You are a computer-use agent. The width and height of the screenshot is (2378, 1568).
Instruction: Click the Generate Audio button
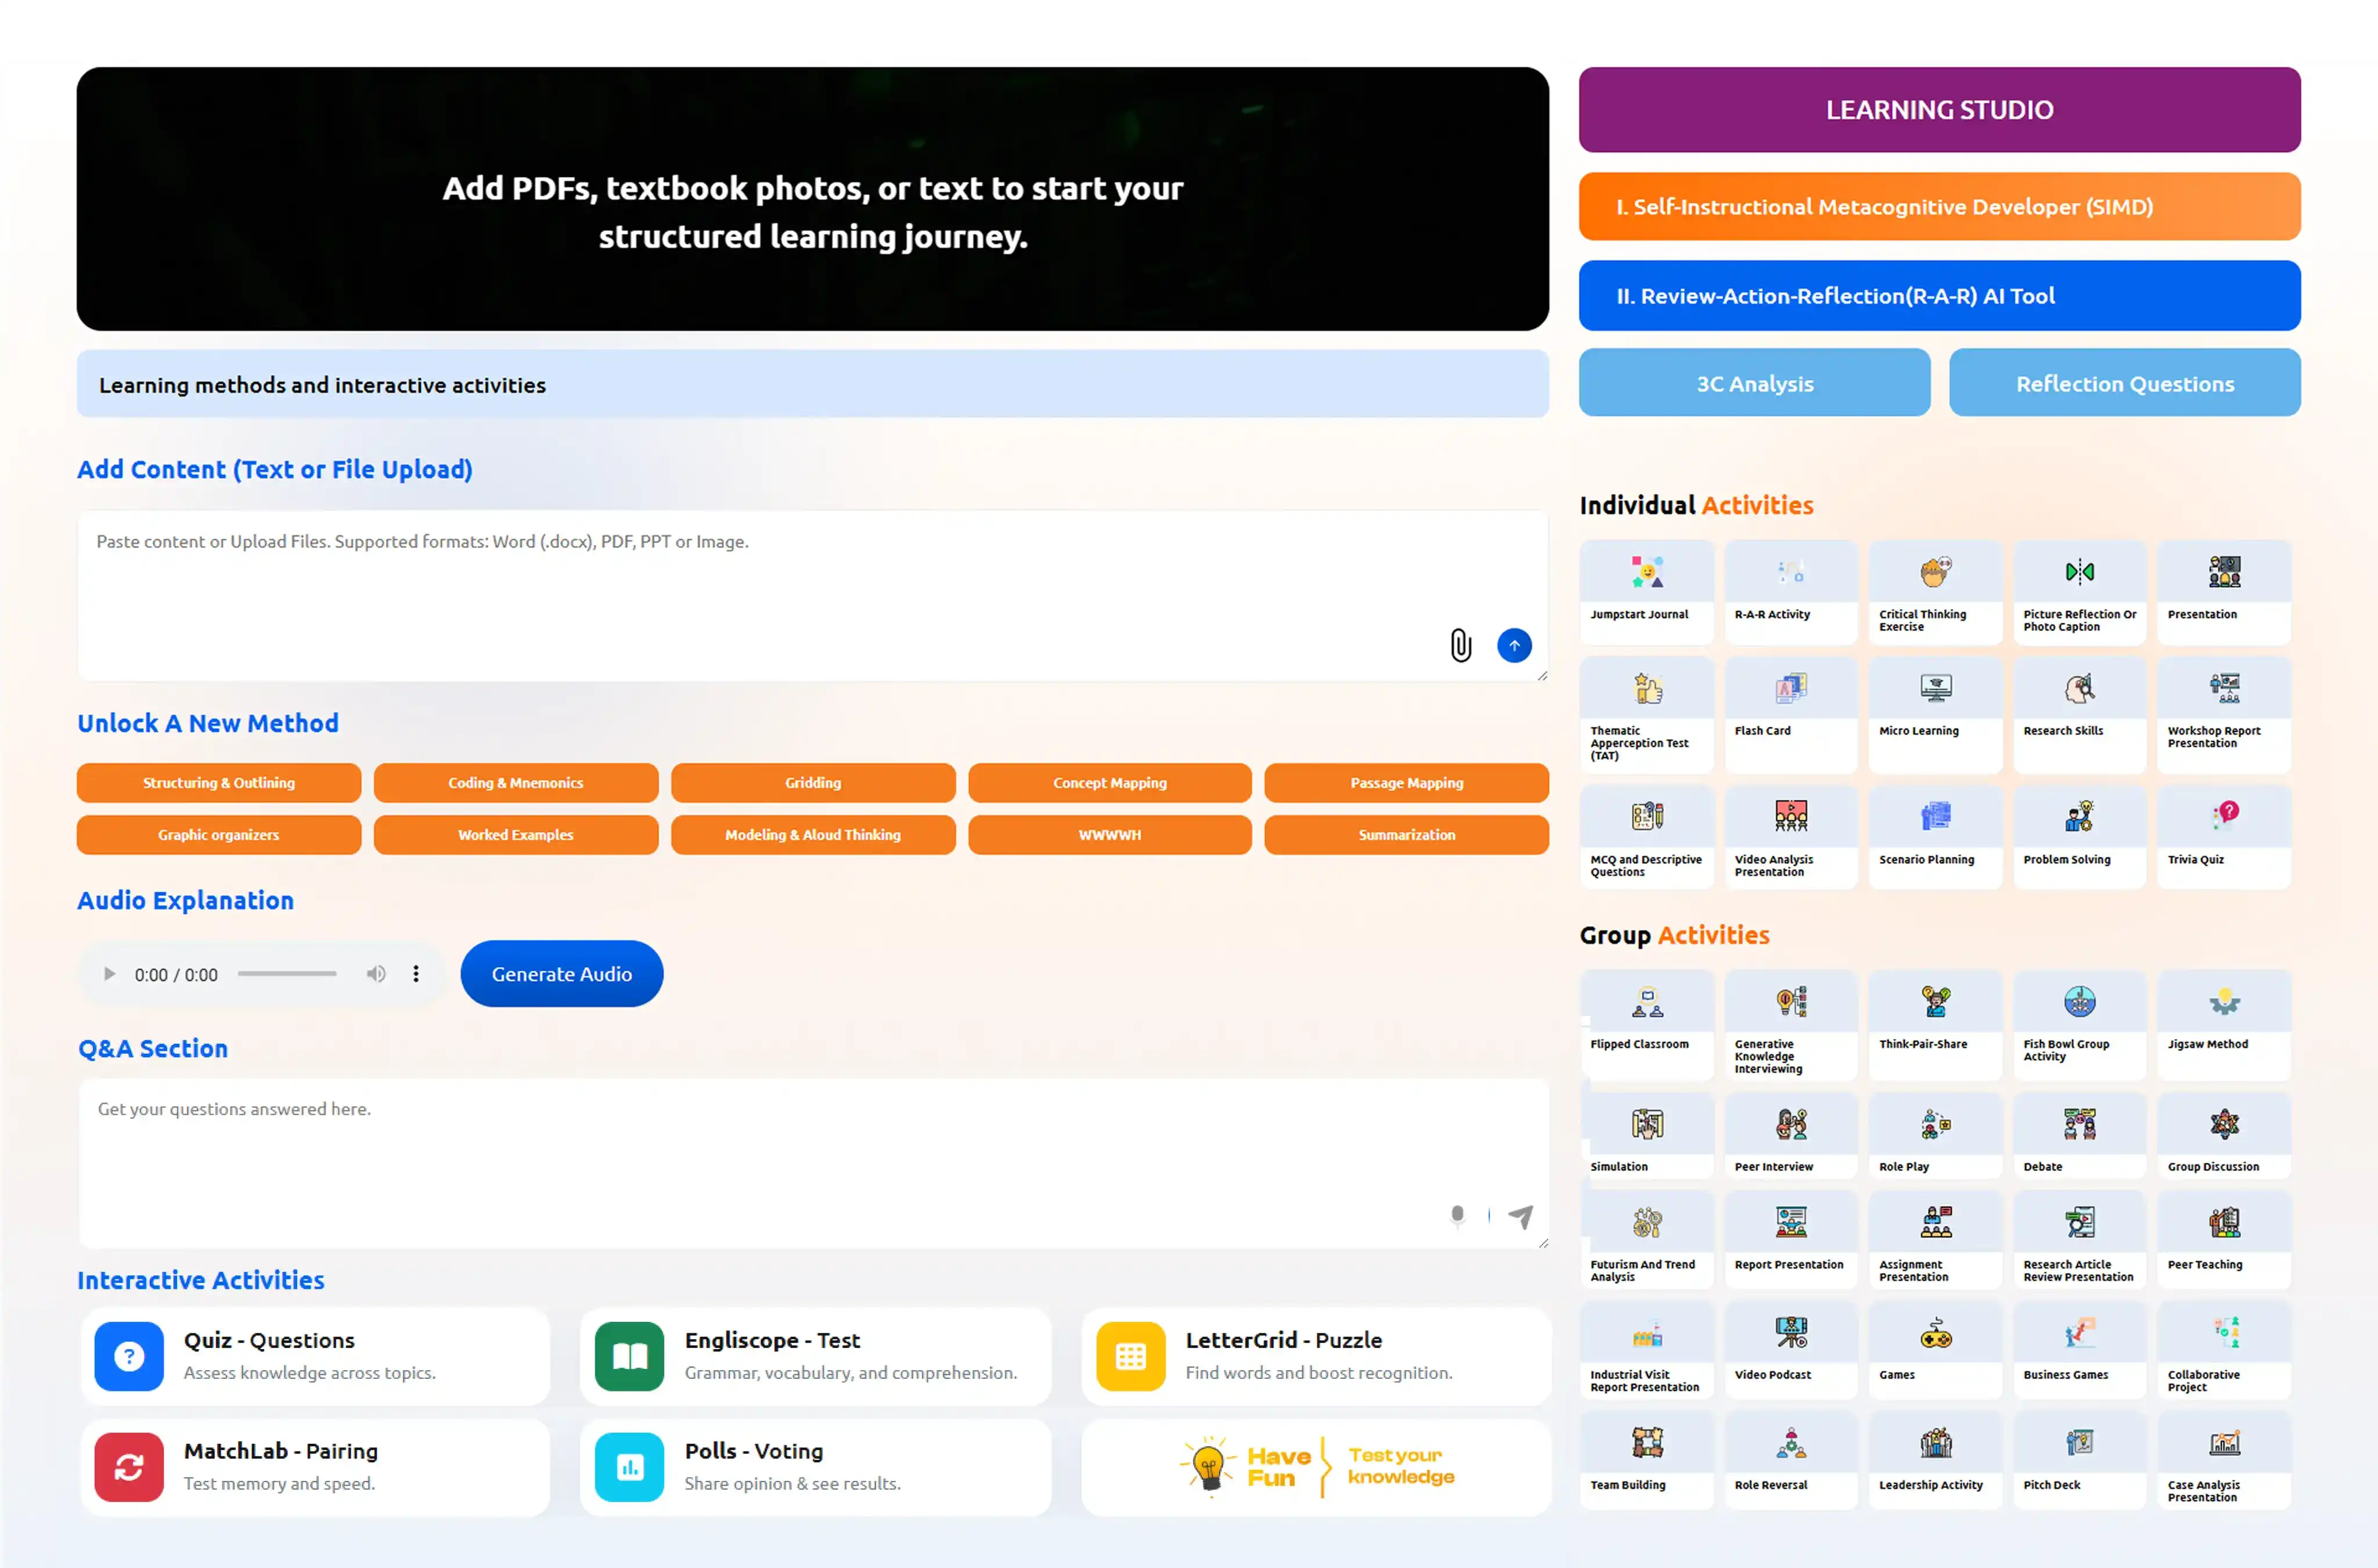tap(561, 974)
